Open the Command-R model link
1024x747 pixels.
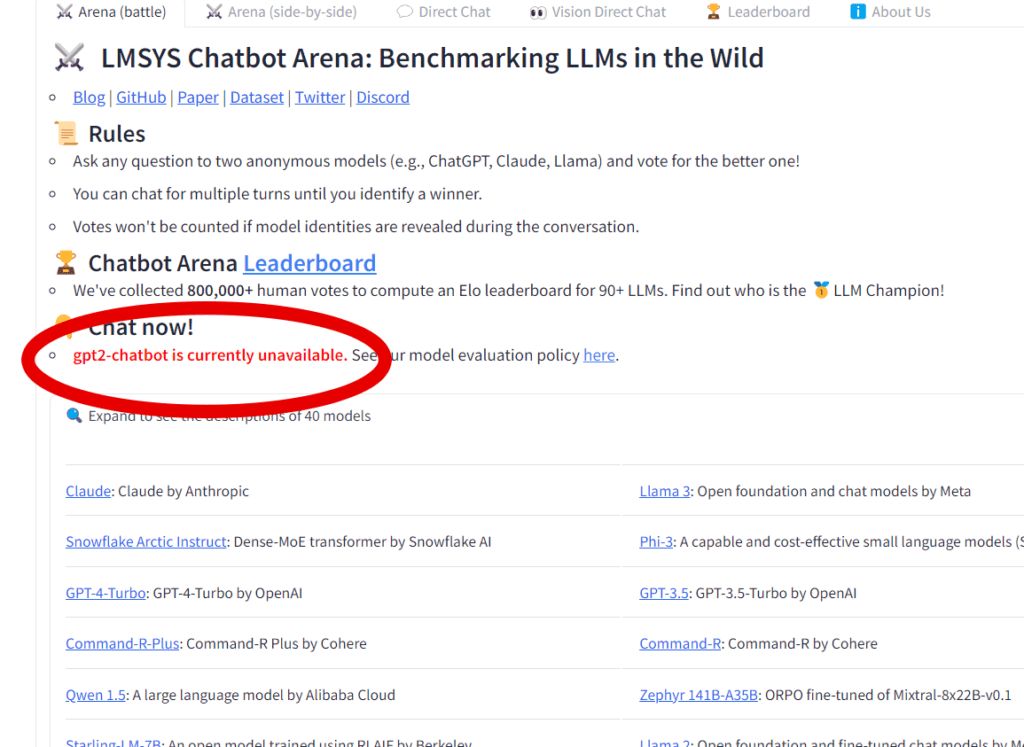pyautogui.click(x=680, y=643)
